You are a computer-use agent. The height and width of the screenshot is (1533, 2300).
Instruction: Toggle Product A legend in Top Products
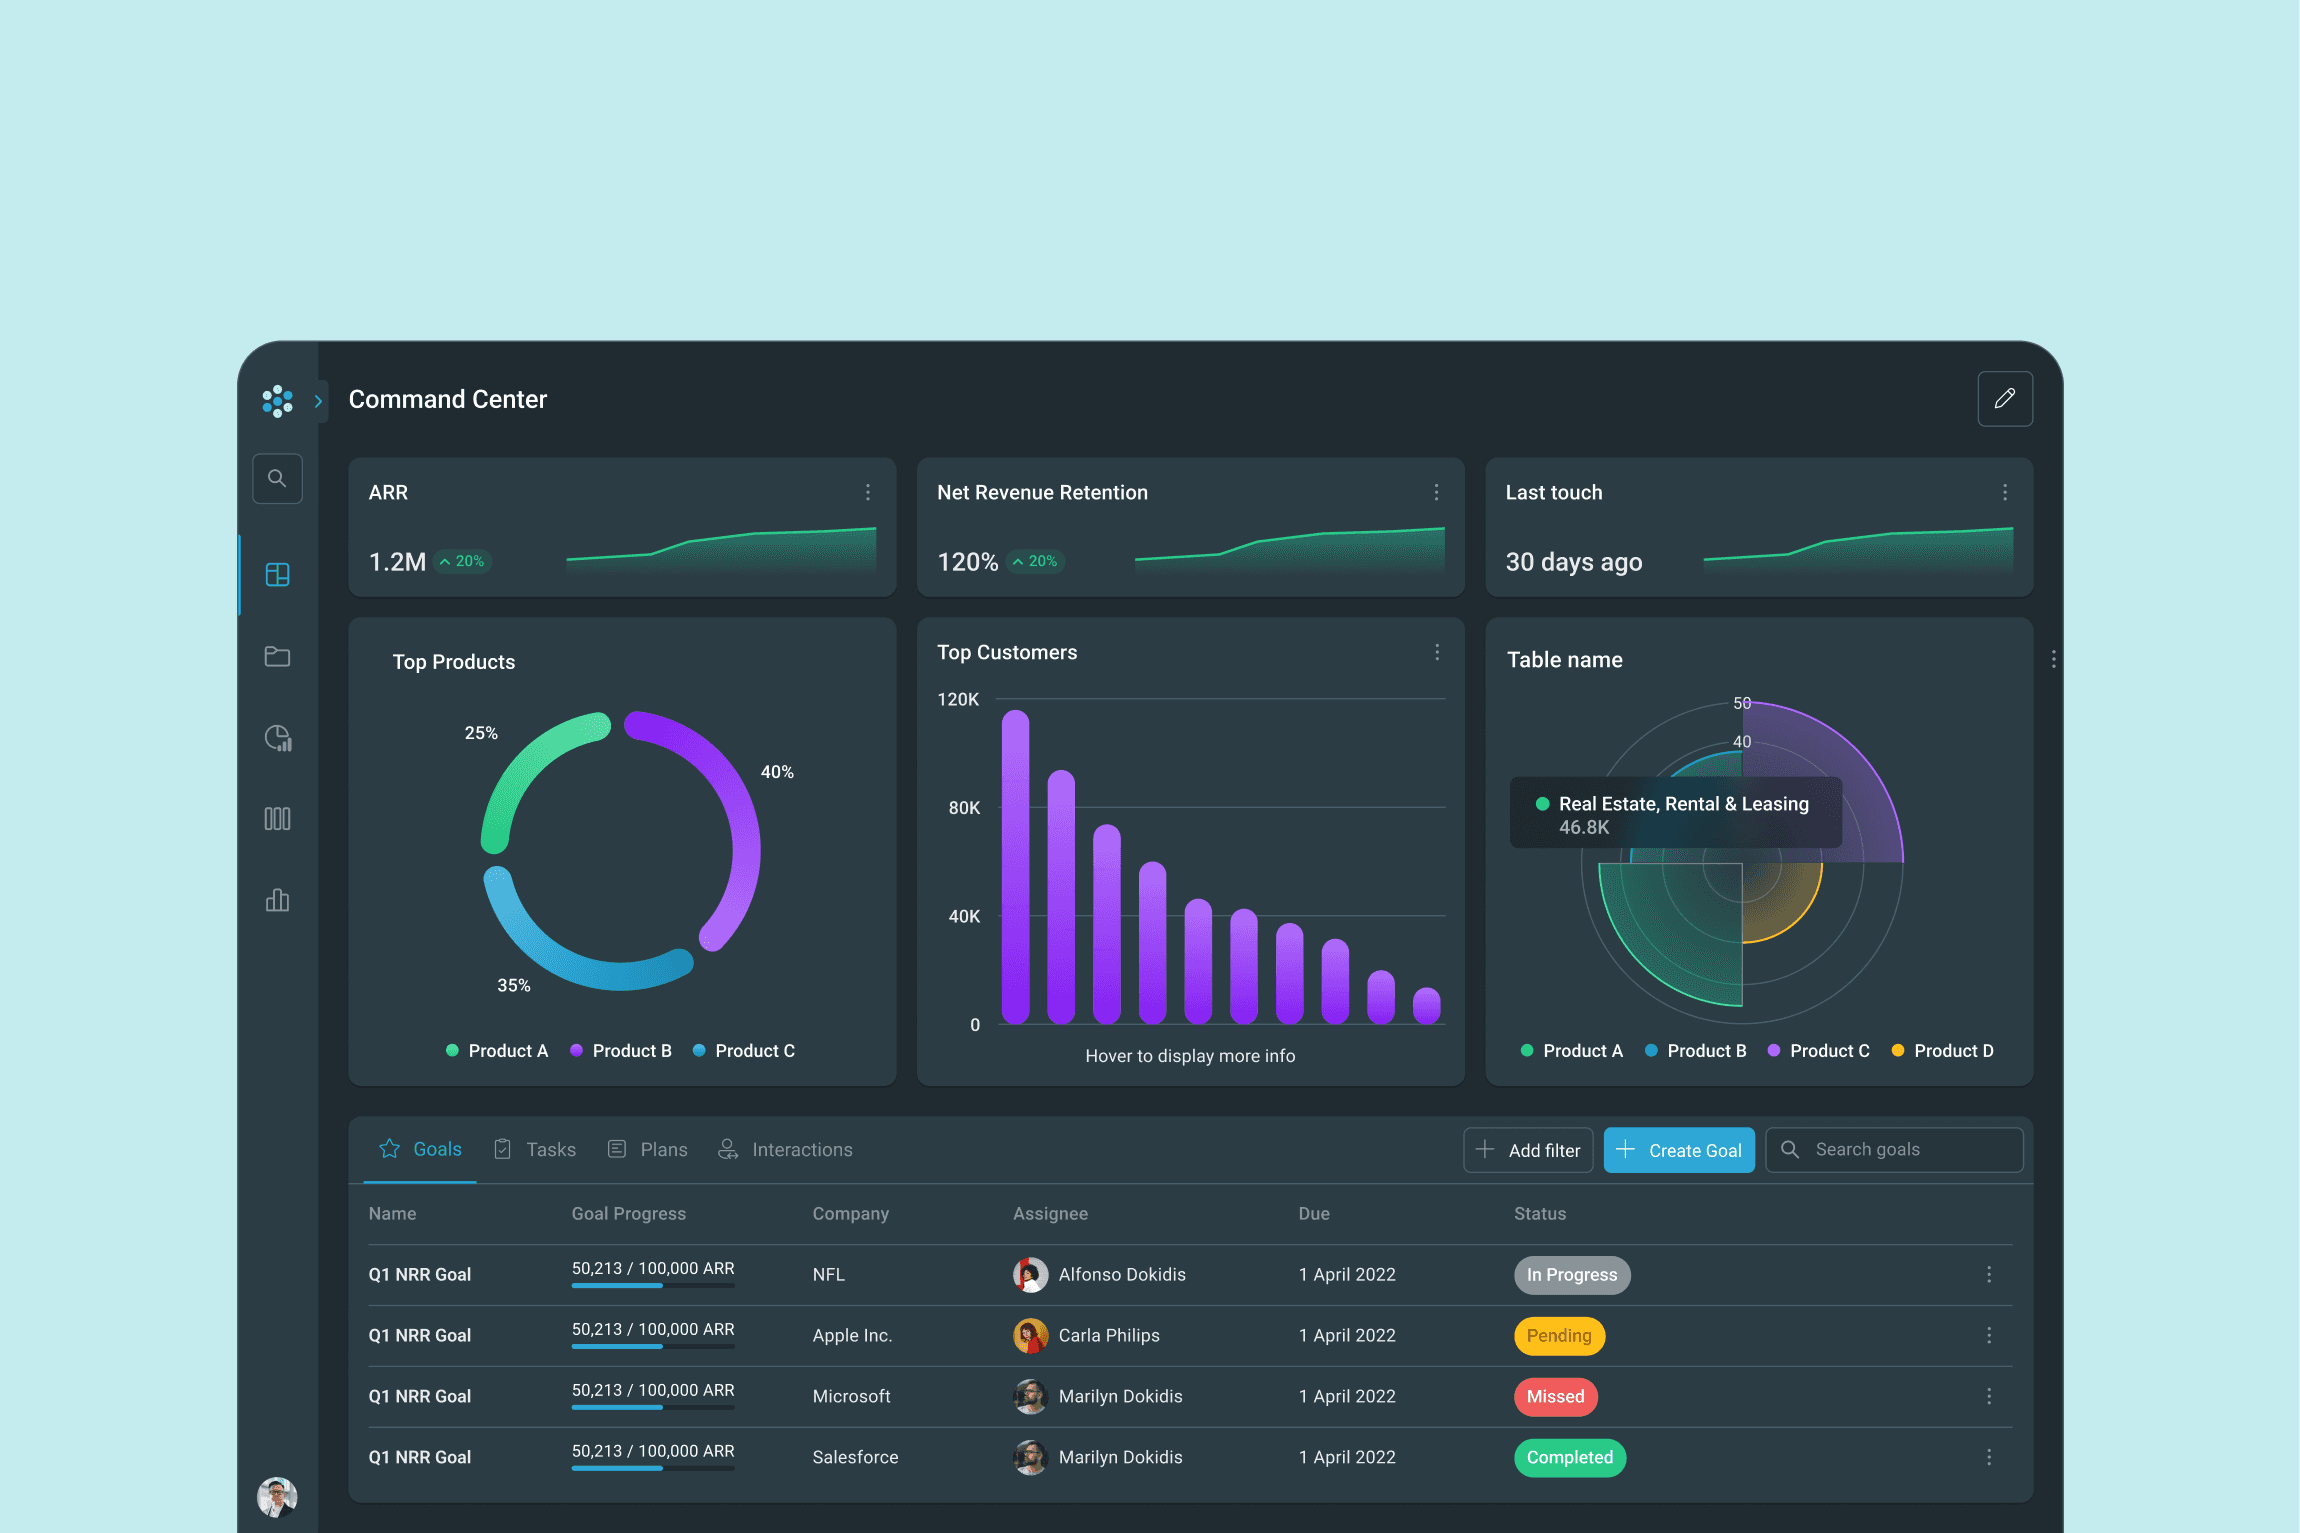497,1051
